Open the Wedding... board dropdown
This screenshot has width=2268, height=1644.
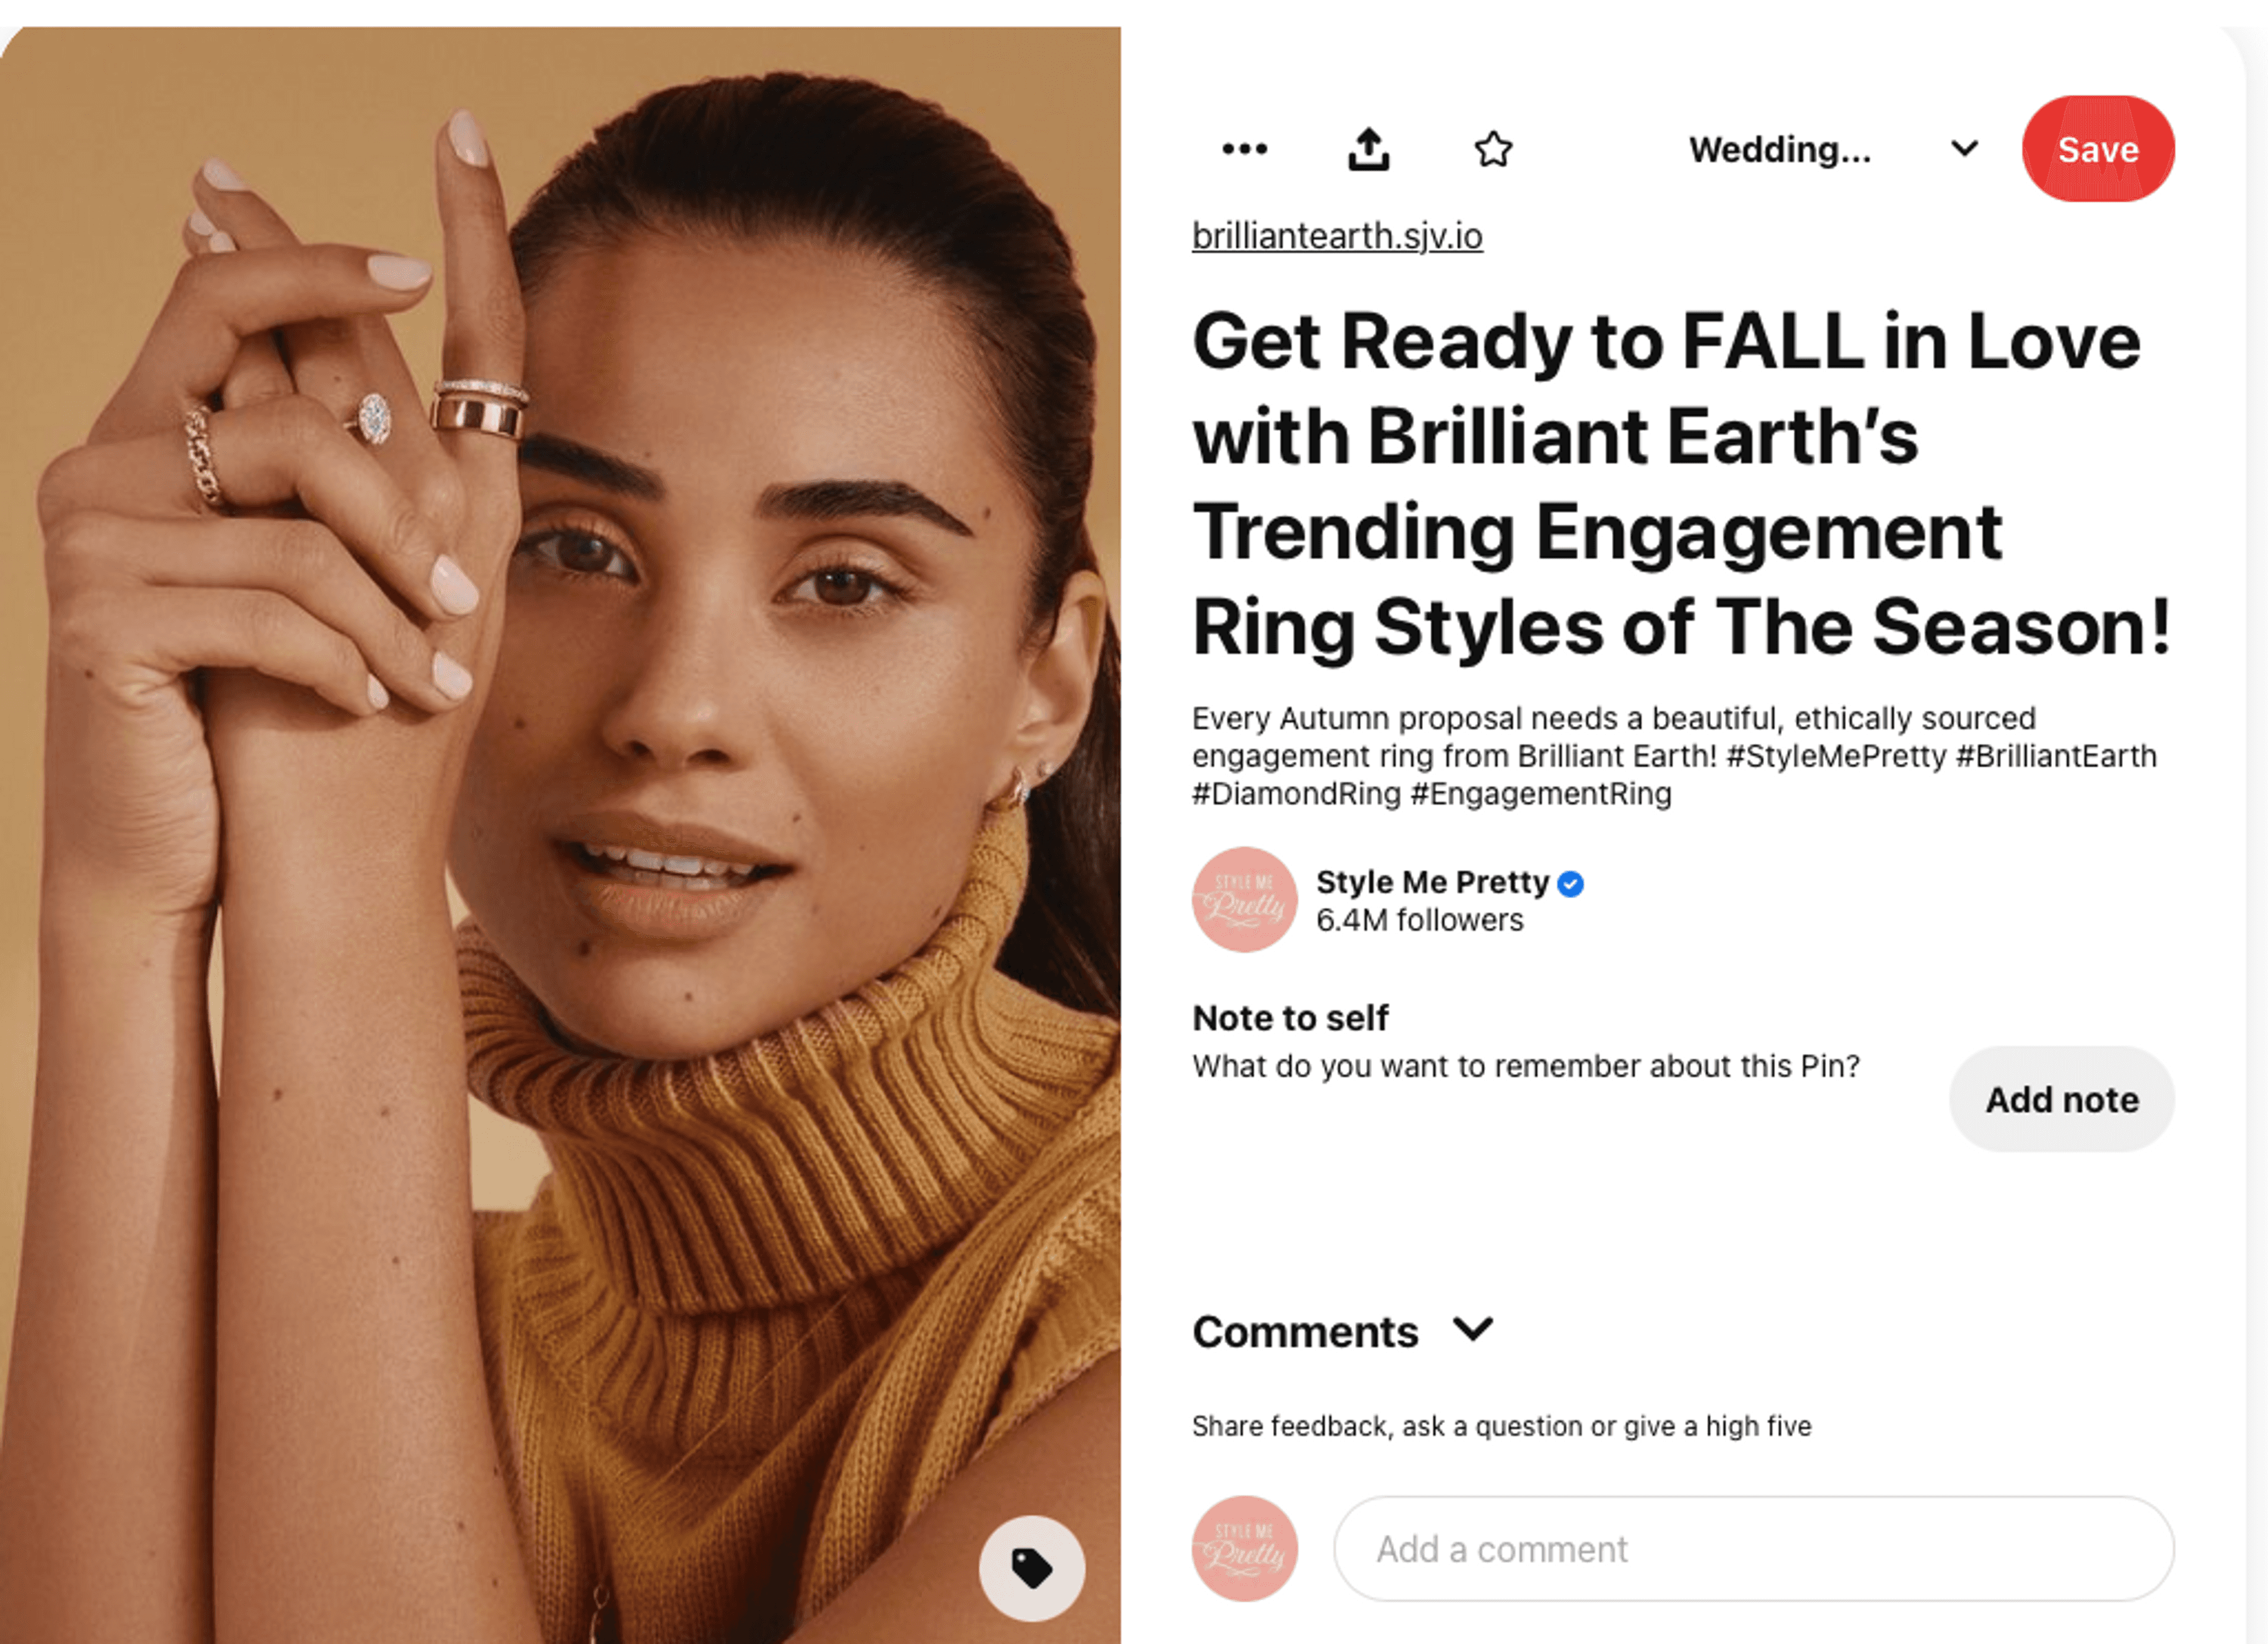1780,149
